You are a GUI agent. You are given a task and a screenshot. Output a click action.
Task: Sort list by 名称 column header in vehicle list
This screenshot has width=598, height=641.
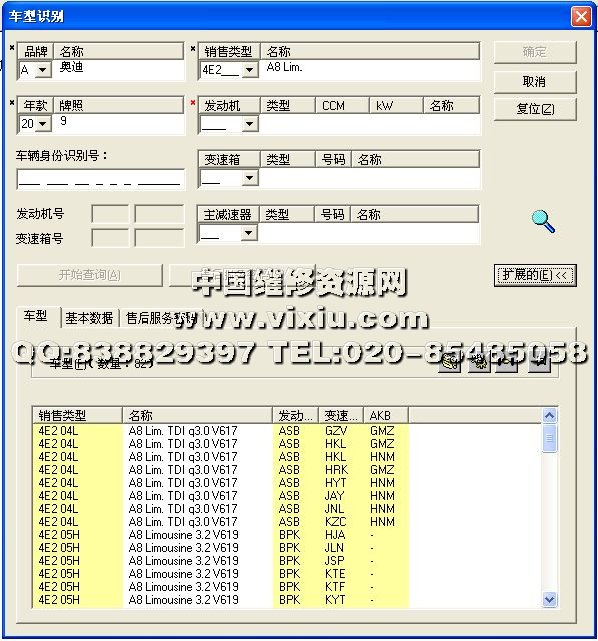point(197,415)
